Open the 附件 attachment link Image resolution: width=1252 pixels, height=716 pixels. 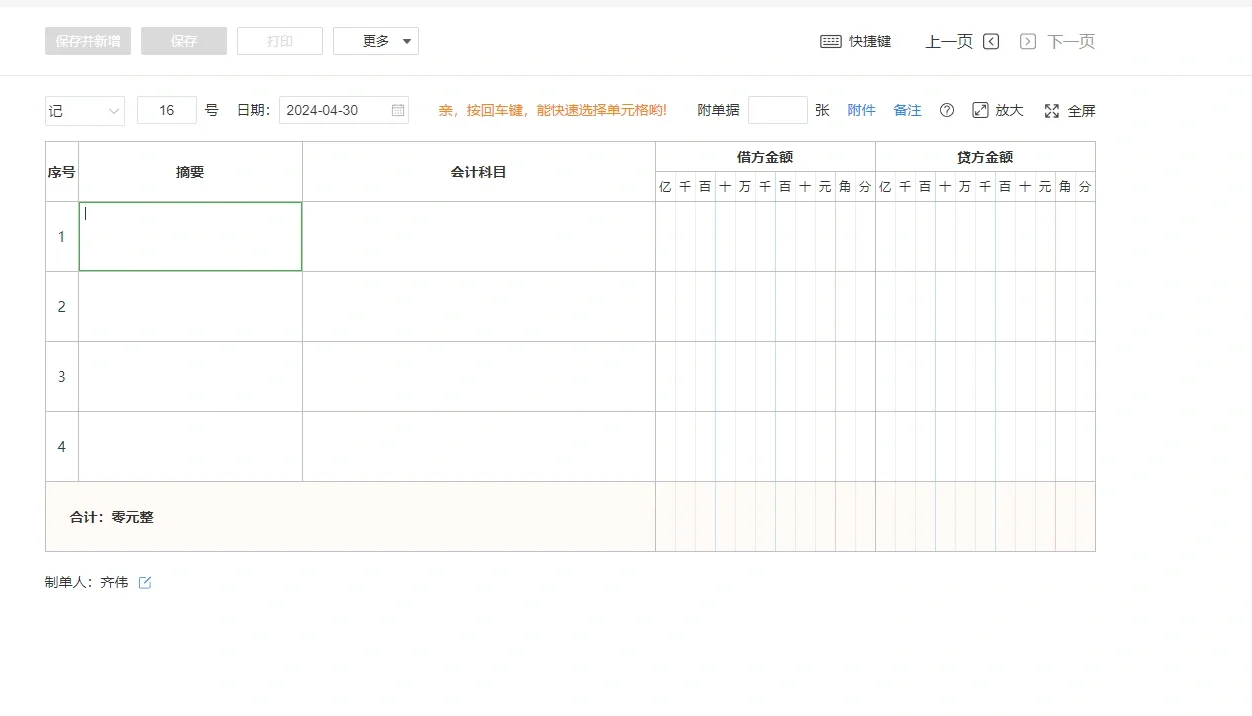tap(861, 110)
